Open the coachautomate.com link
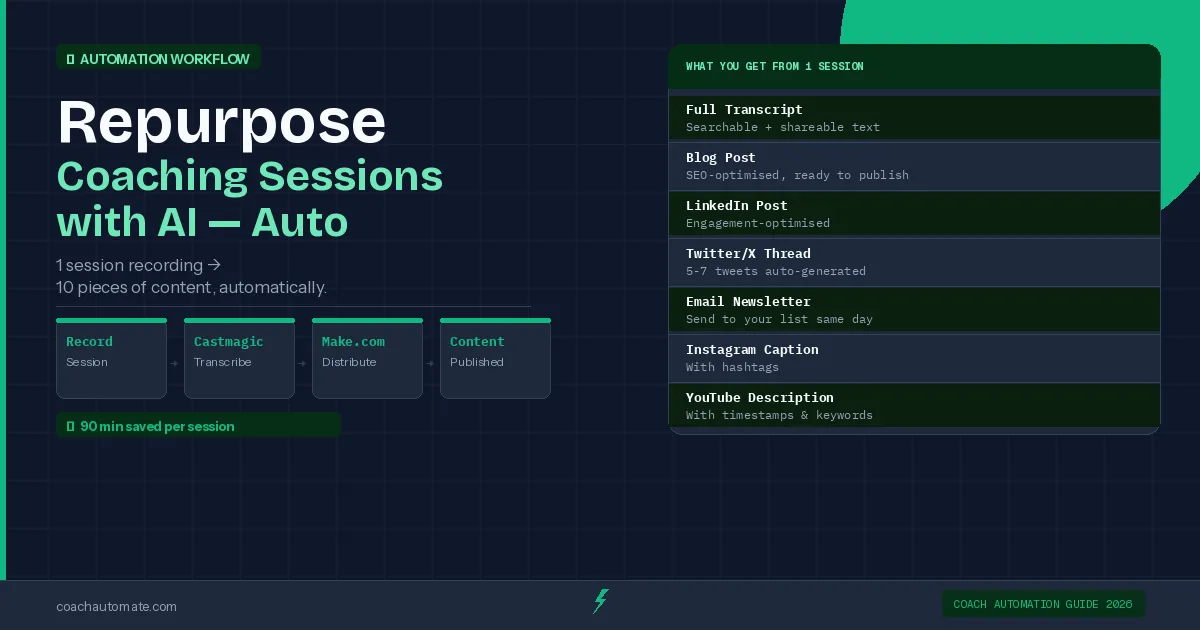This screenshot has width=1200, height=630. click(x=117, y=606)
